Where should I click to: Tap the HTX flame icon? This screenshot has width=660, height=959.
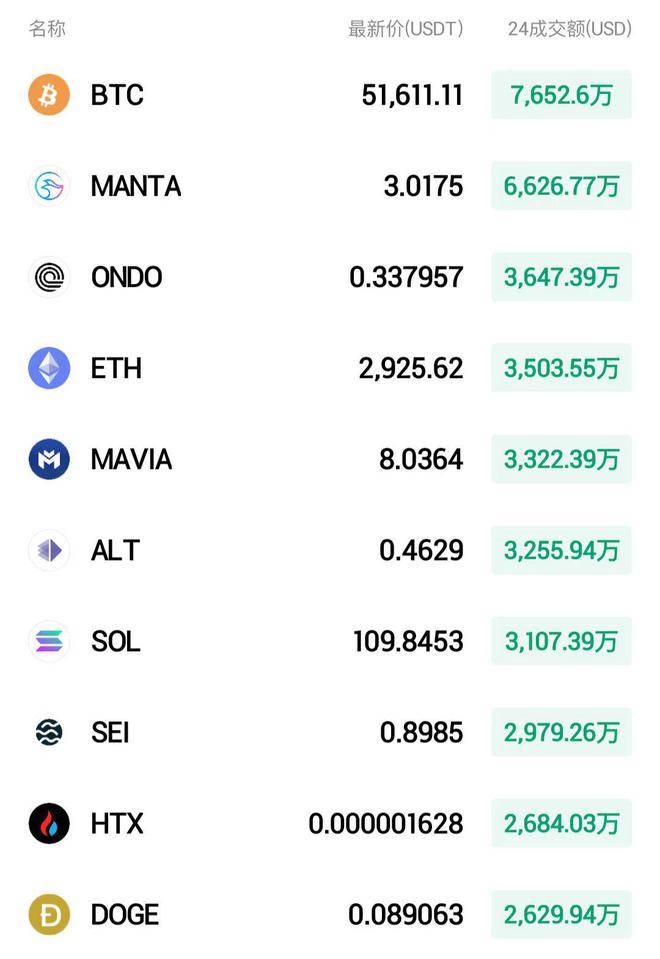pyautogui.click(x=49, y=823)
